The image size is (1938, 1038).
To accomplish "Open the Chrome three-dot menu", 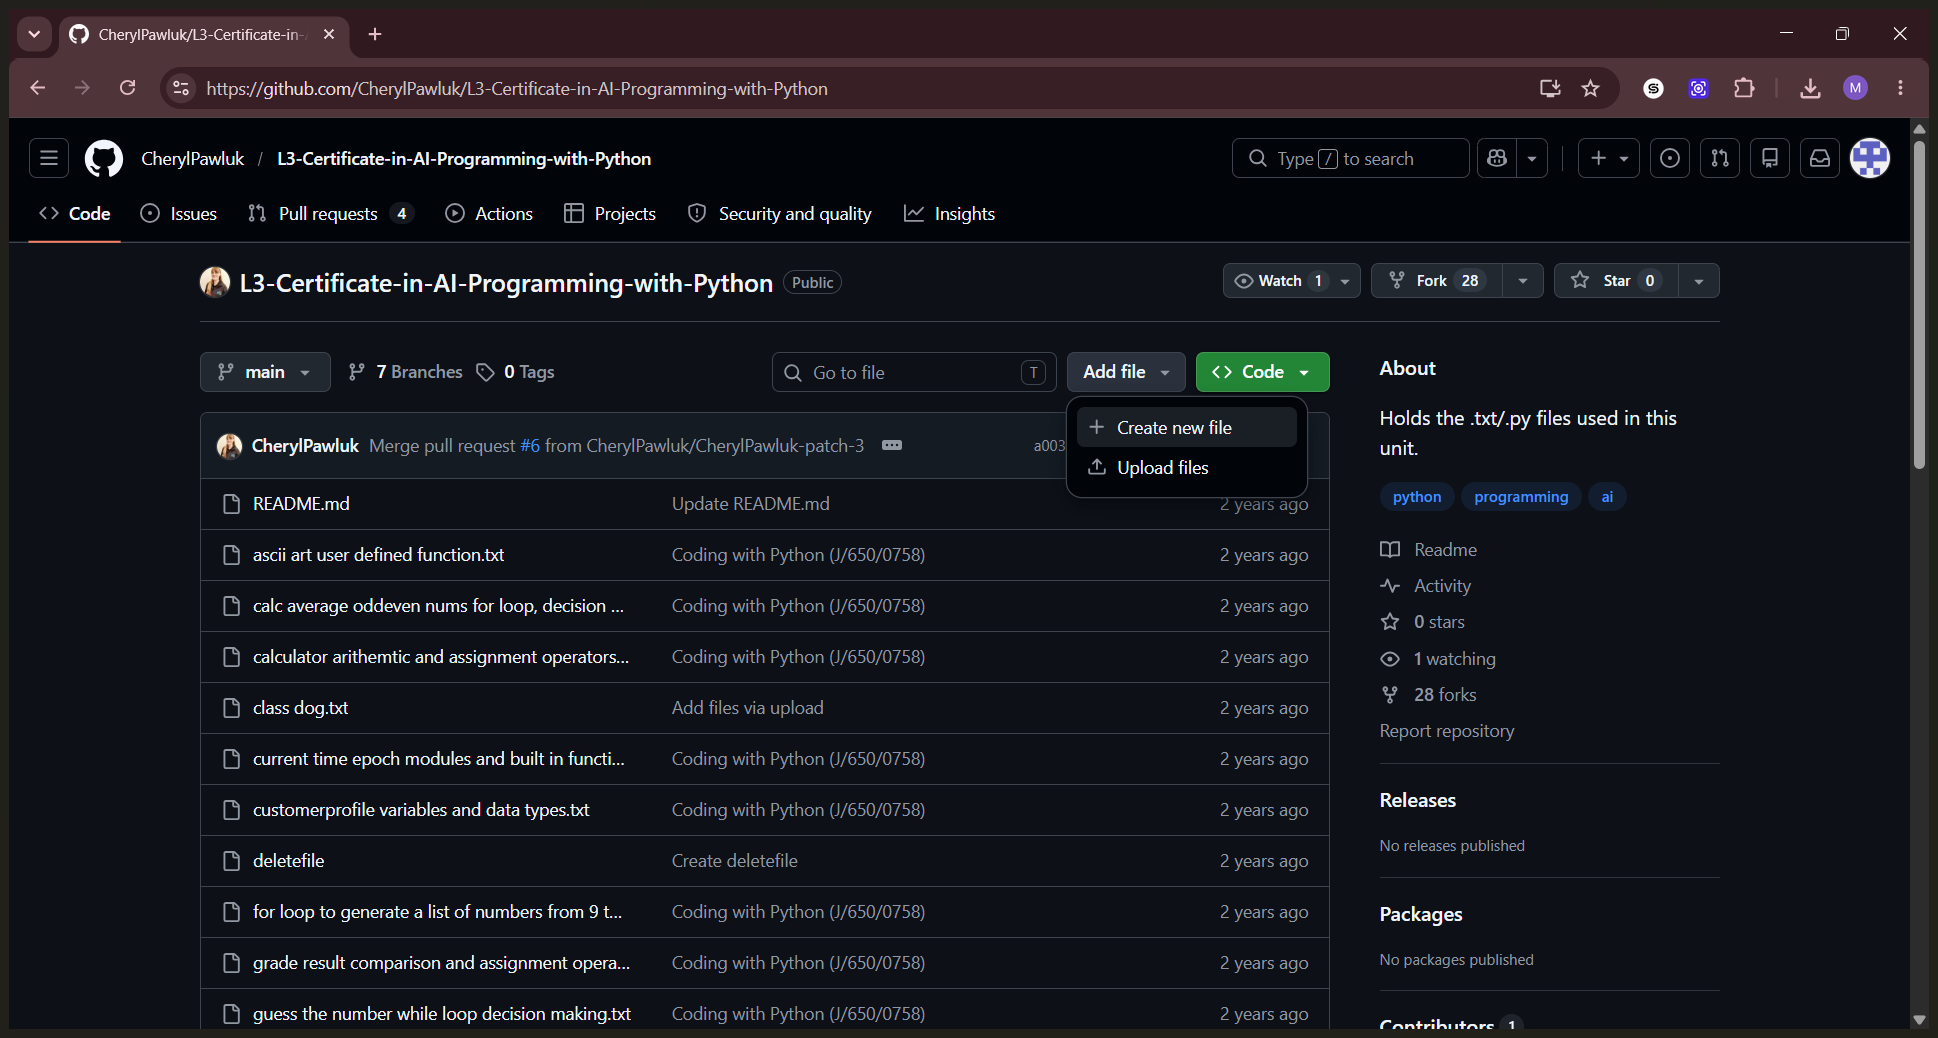I will tap(1900, 88).
